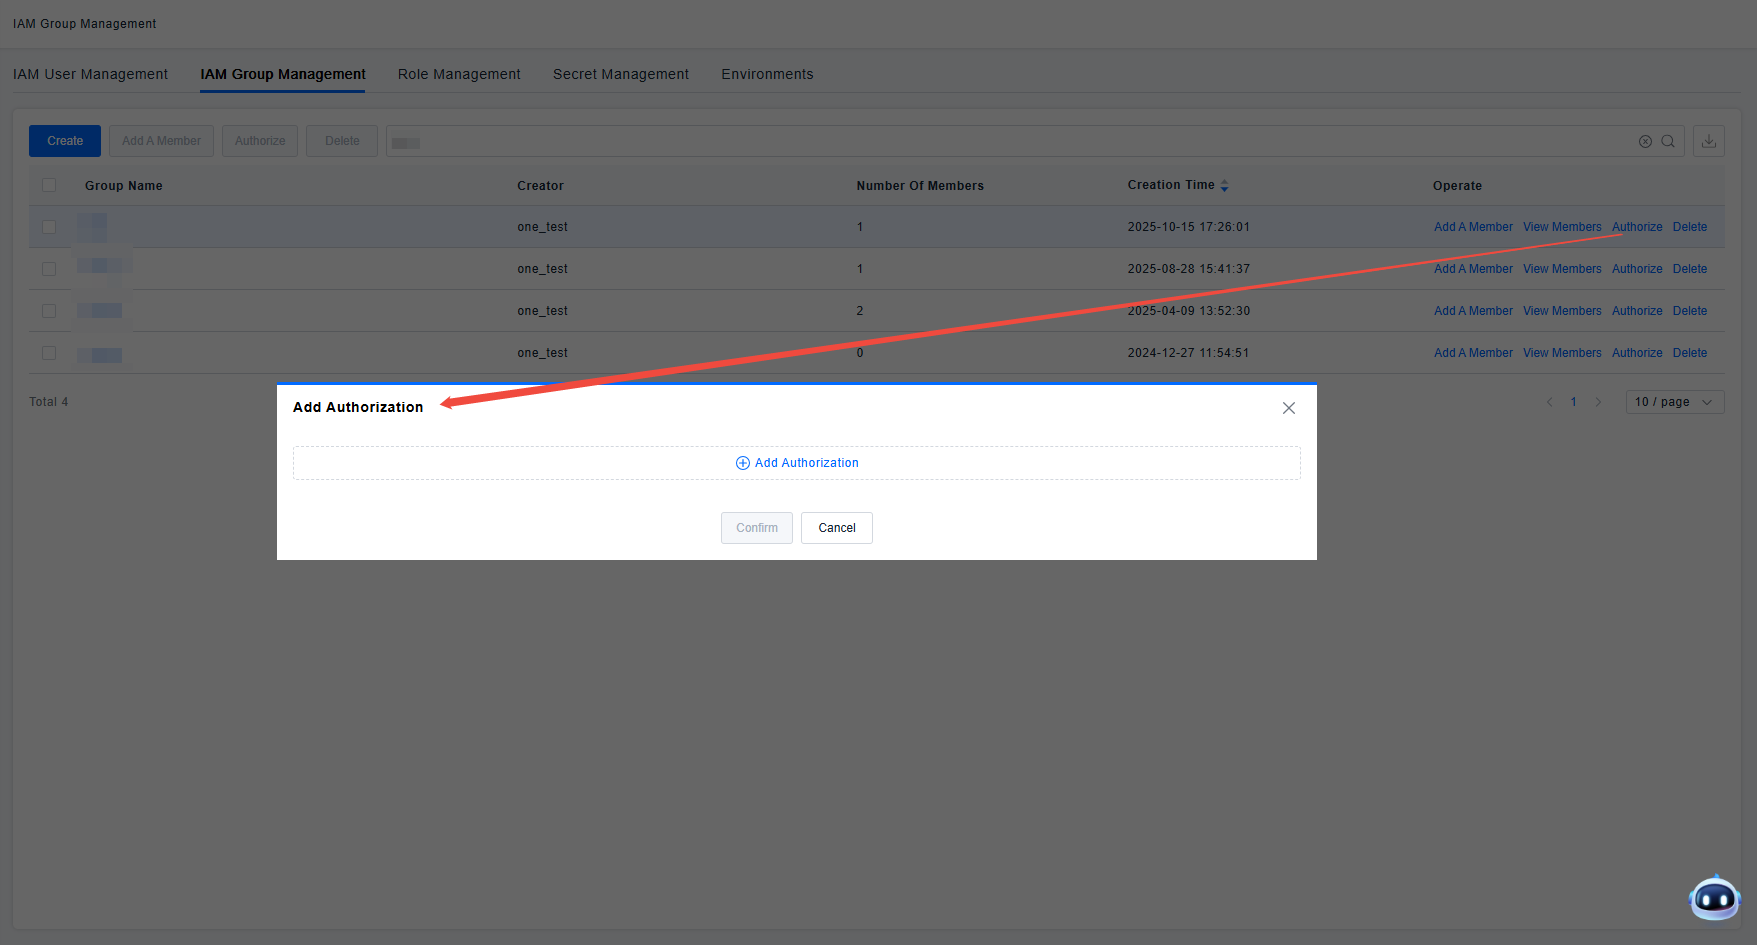Check the last group row checkbox

(x=49, y=353)
